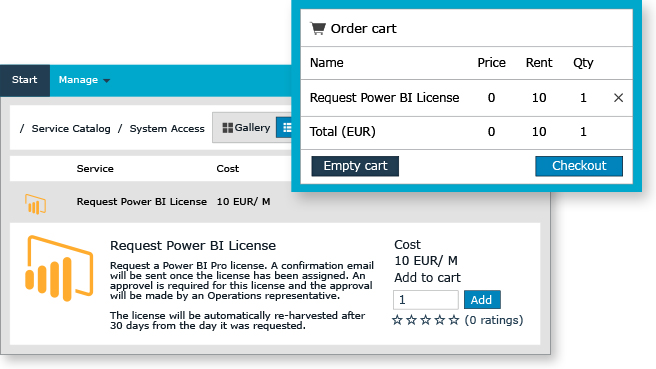Click the Add to cart quantity field

click(425, 300)
